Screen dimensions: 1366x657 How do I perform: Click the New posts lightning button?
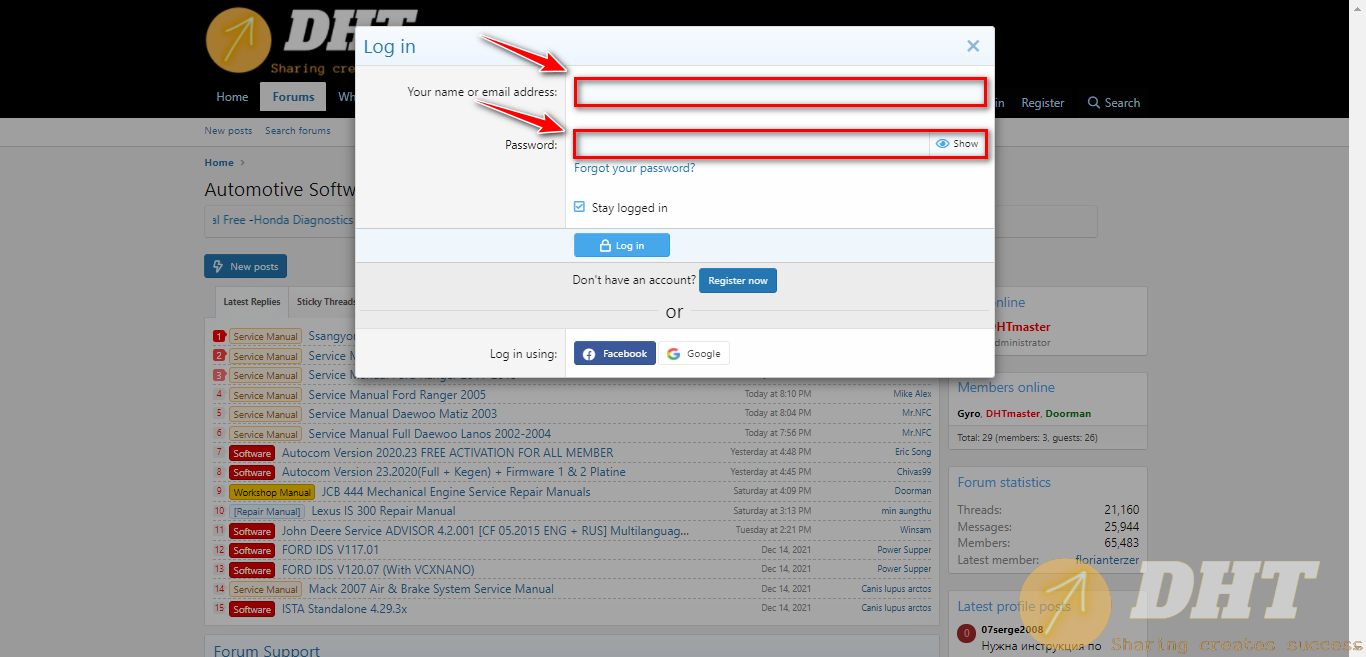coord(245,266)
